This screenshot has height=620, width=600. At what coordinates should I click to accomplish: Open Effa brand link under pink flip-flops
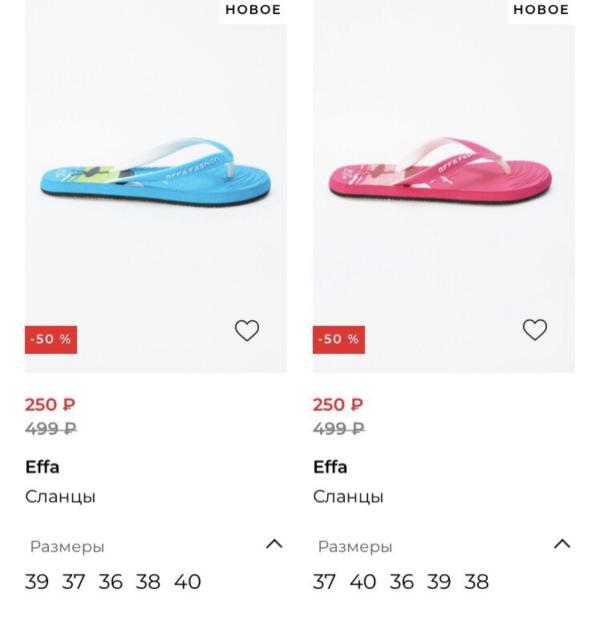pos(330,467)
